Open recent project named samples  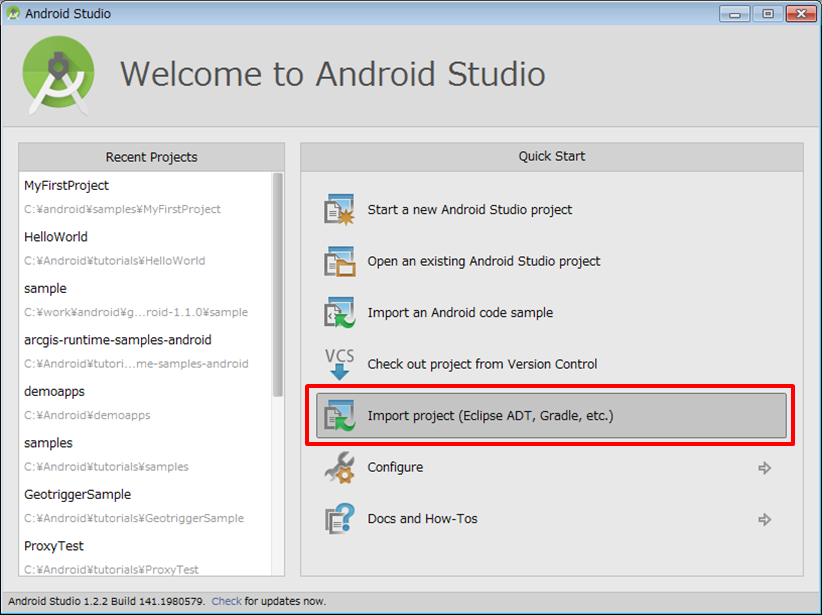click(x=48, y=443)
